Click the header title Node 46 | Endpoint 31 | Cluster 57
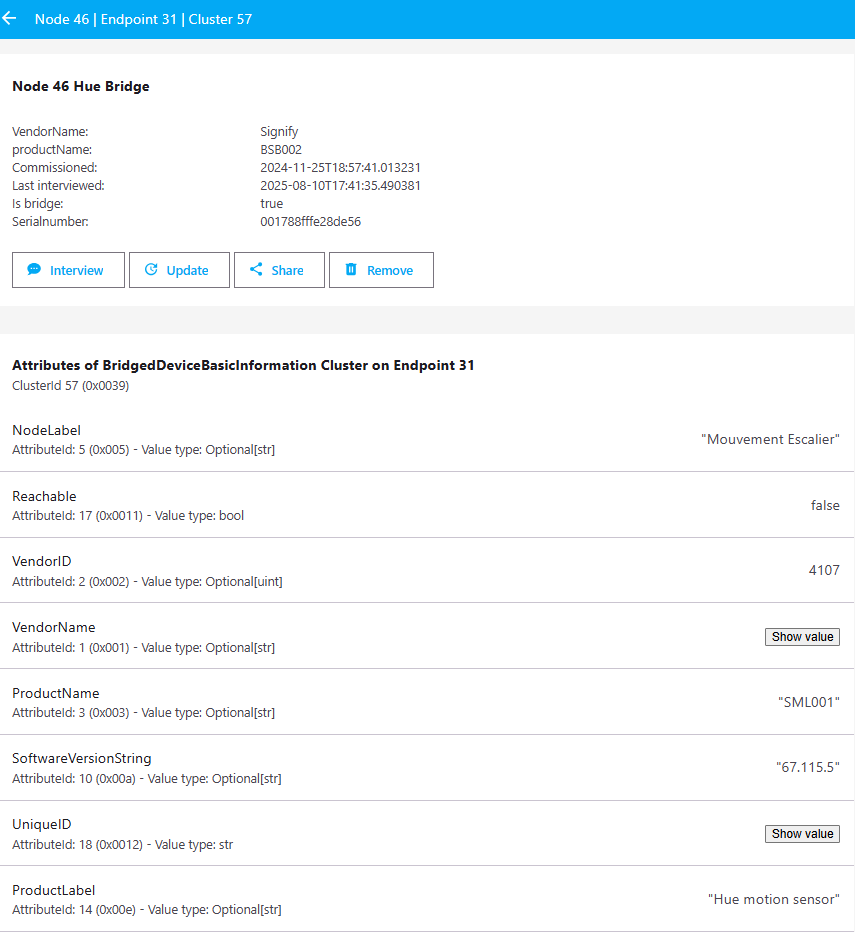Image resolution: width=855 pixels, height=932 pixels. 143,19
